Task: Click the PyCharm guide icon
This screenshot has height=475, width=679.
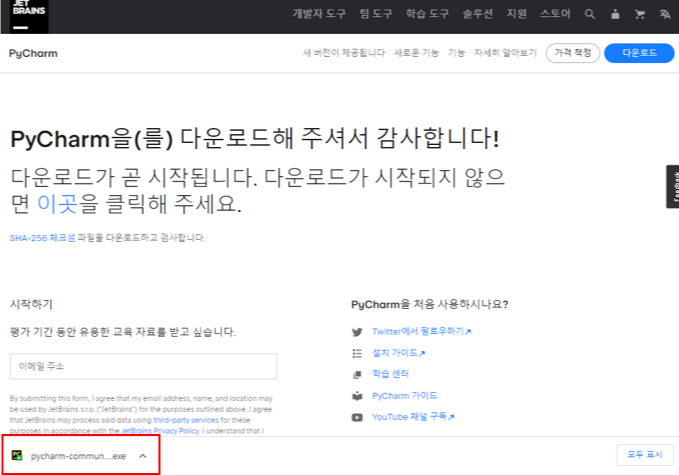Action: [357, 396]
